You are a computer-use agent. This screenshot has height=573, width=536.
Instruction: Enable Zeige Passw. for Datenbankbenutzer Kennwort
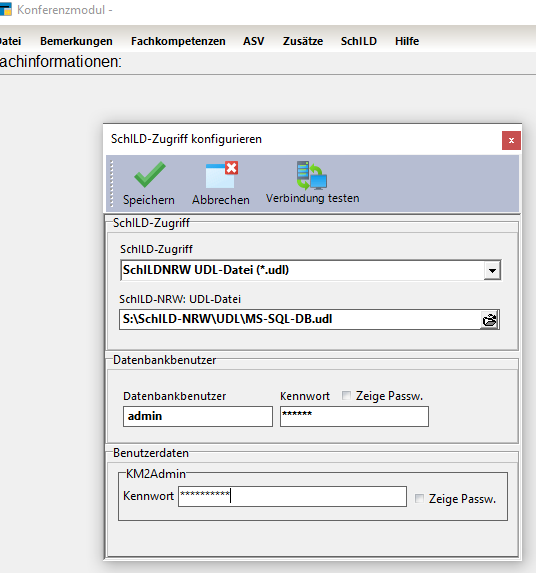pyautogui.click(x=346, y=396)
